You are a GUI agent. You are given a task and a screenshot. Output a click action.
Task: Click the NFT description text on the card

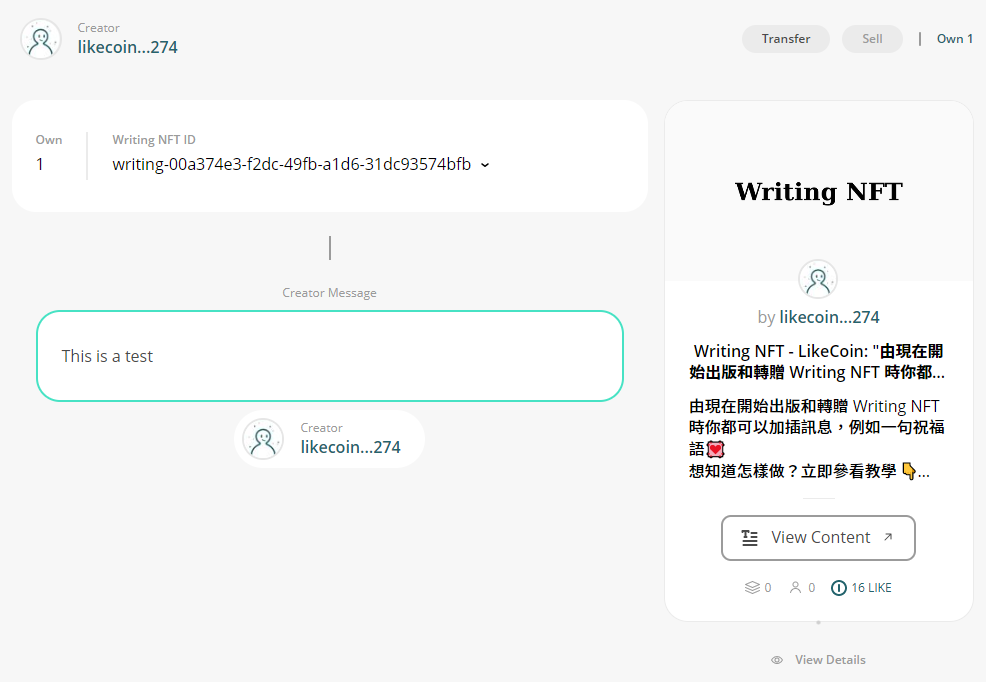pos(817,438)
